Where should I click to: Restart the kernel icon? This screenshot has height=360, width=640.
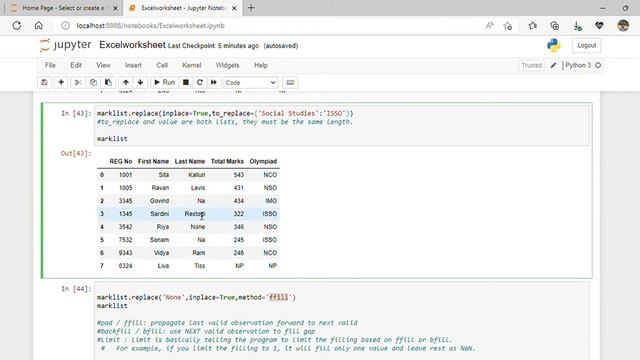200,82
